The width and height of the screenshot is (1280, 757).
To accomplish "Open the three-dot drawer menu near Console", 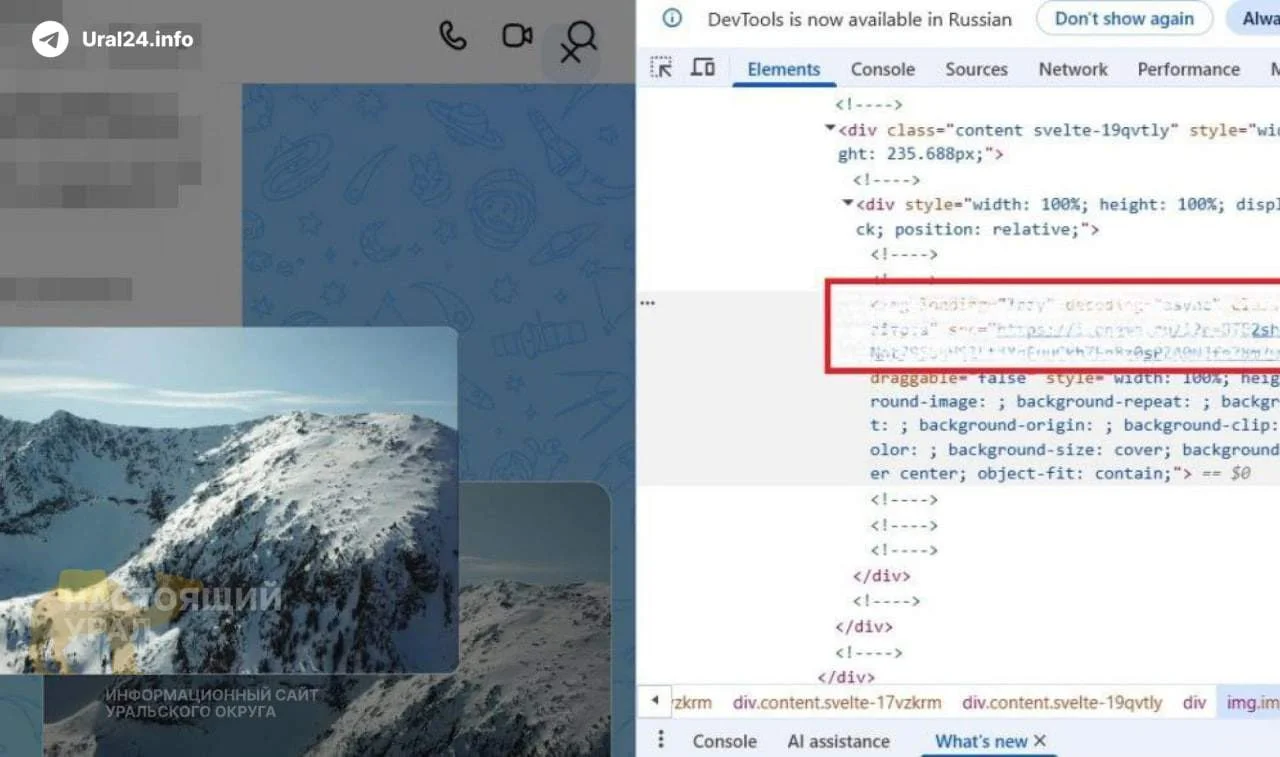I will click(660, 740).
